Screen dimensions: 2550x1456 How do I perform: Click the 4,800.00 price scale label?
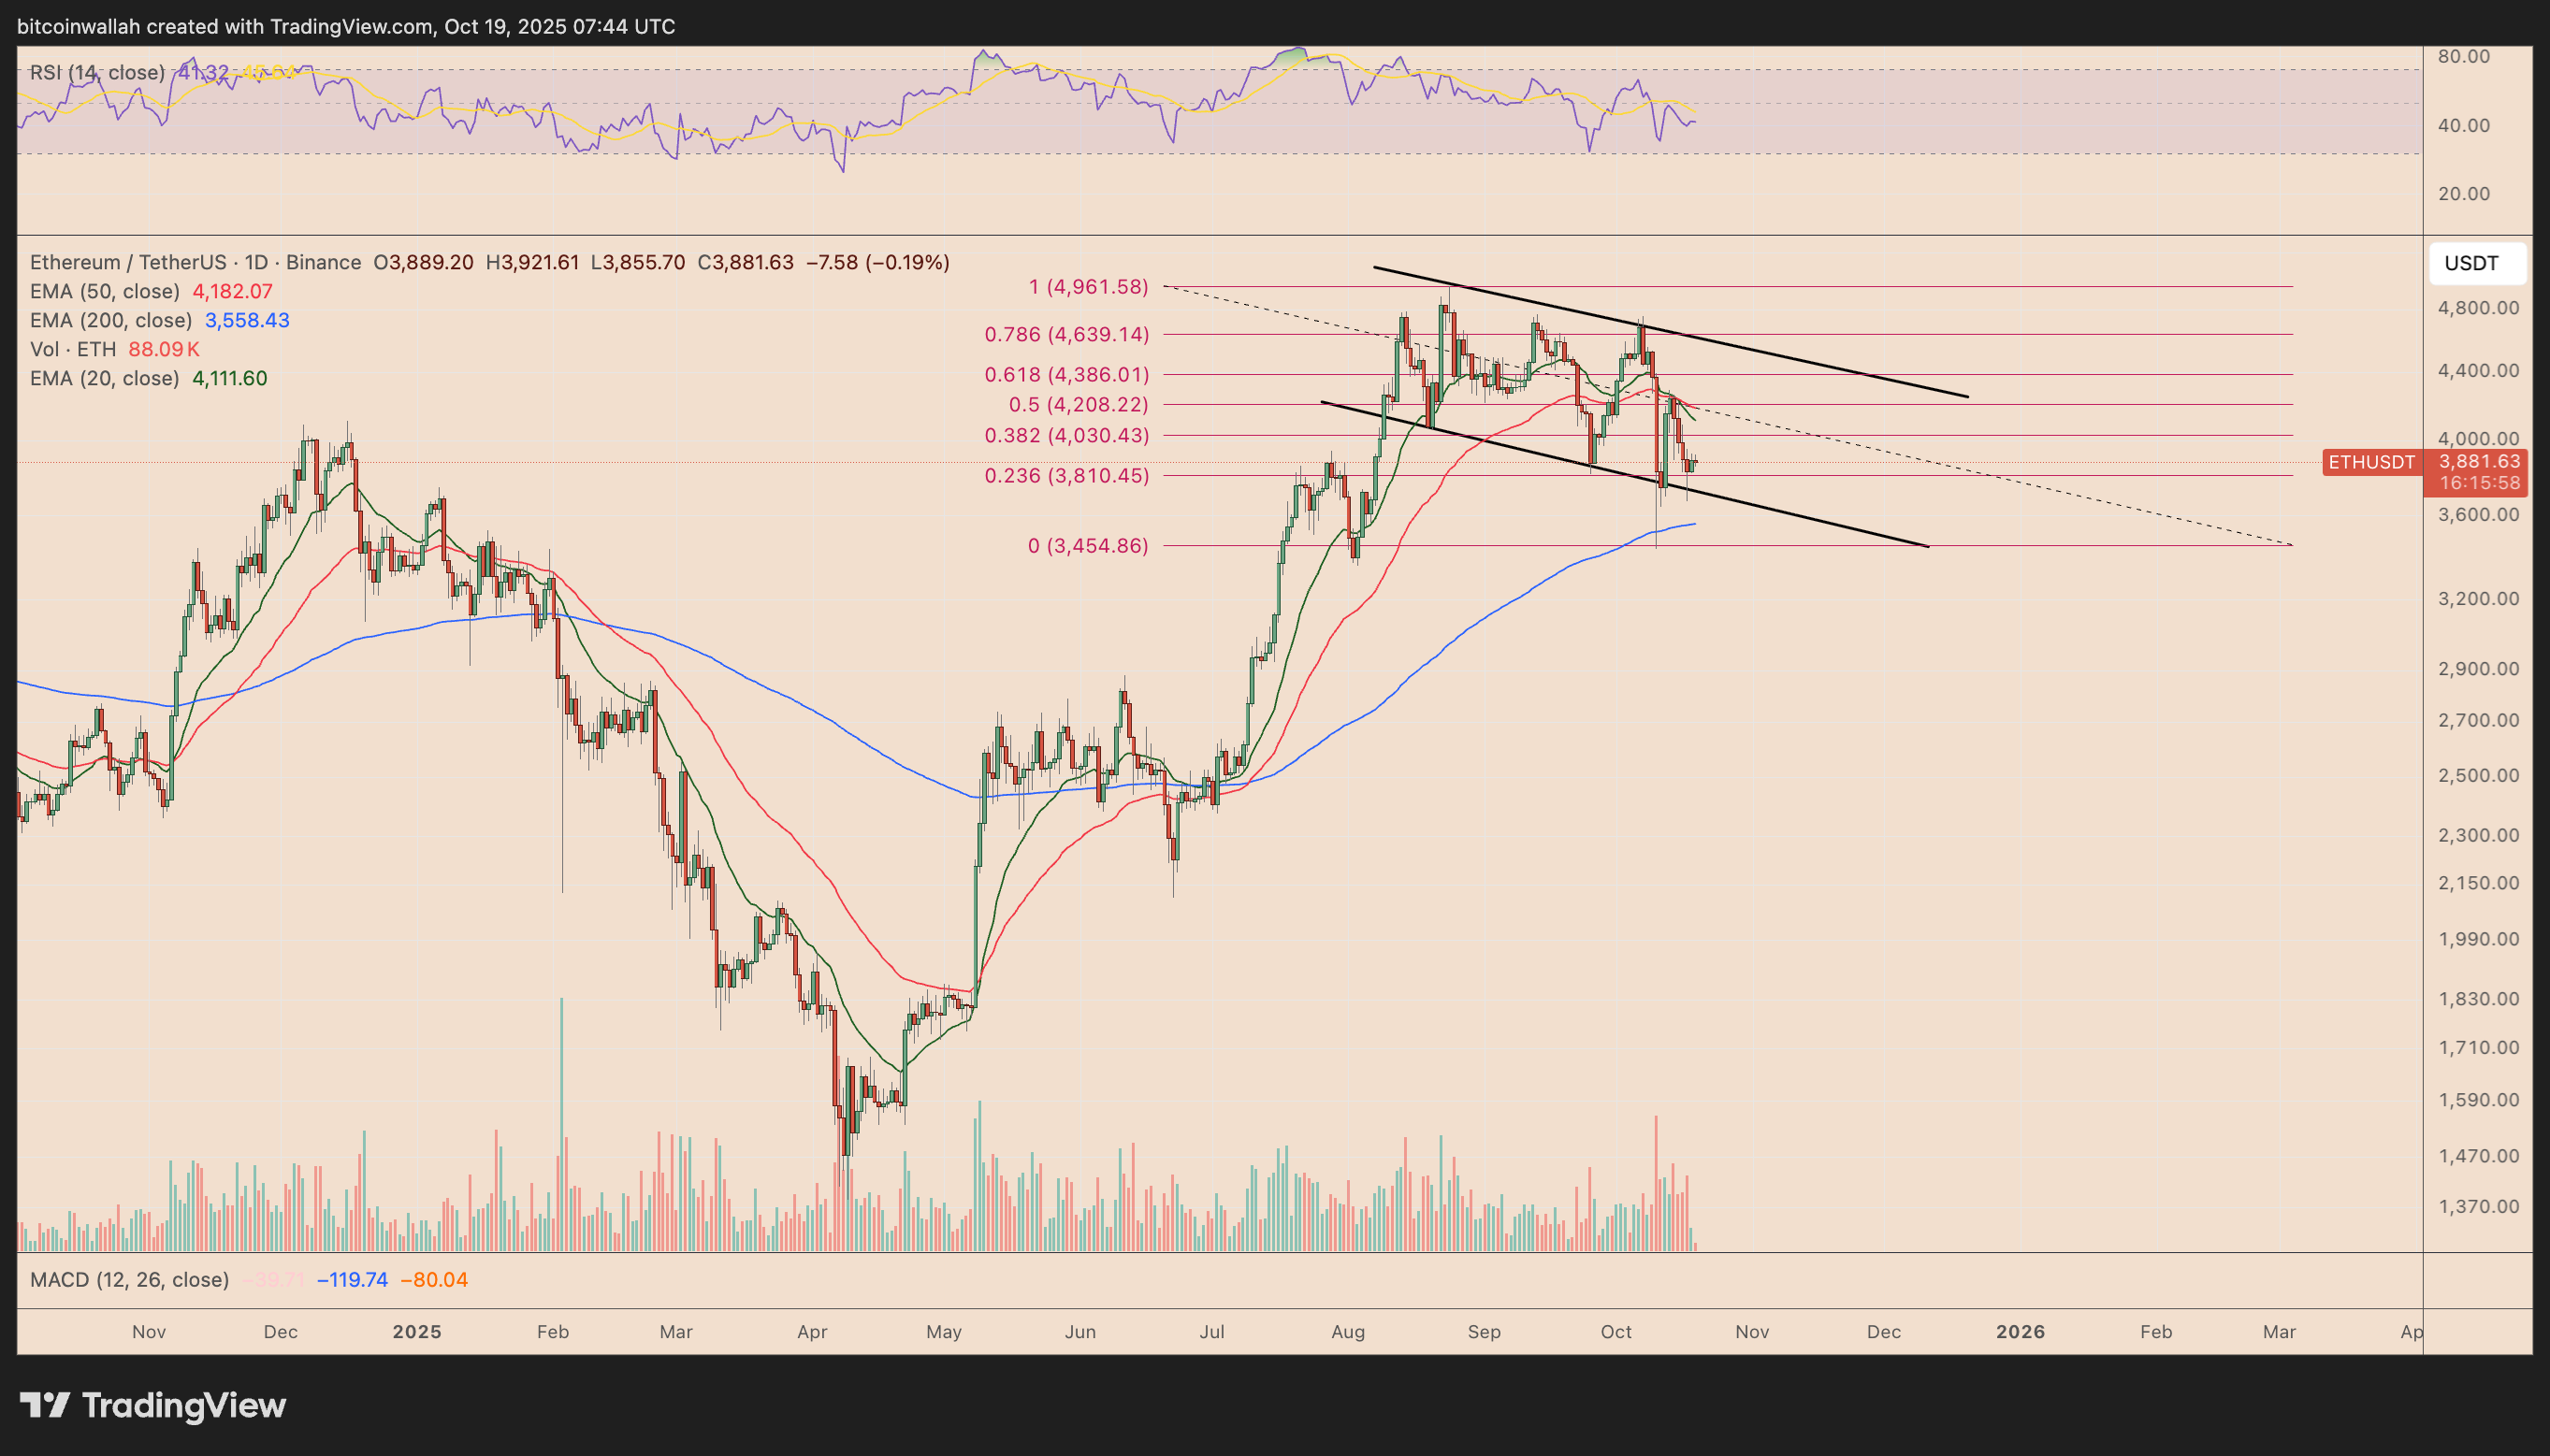[2477, 307]
